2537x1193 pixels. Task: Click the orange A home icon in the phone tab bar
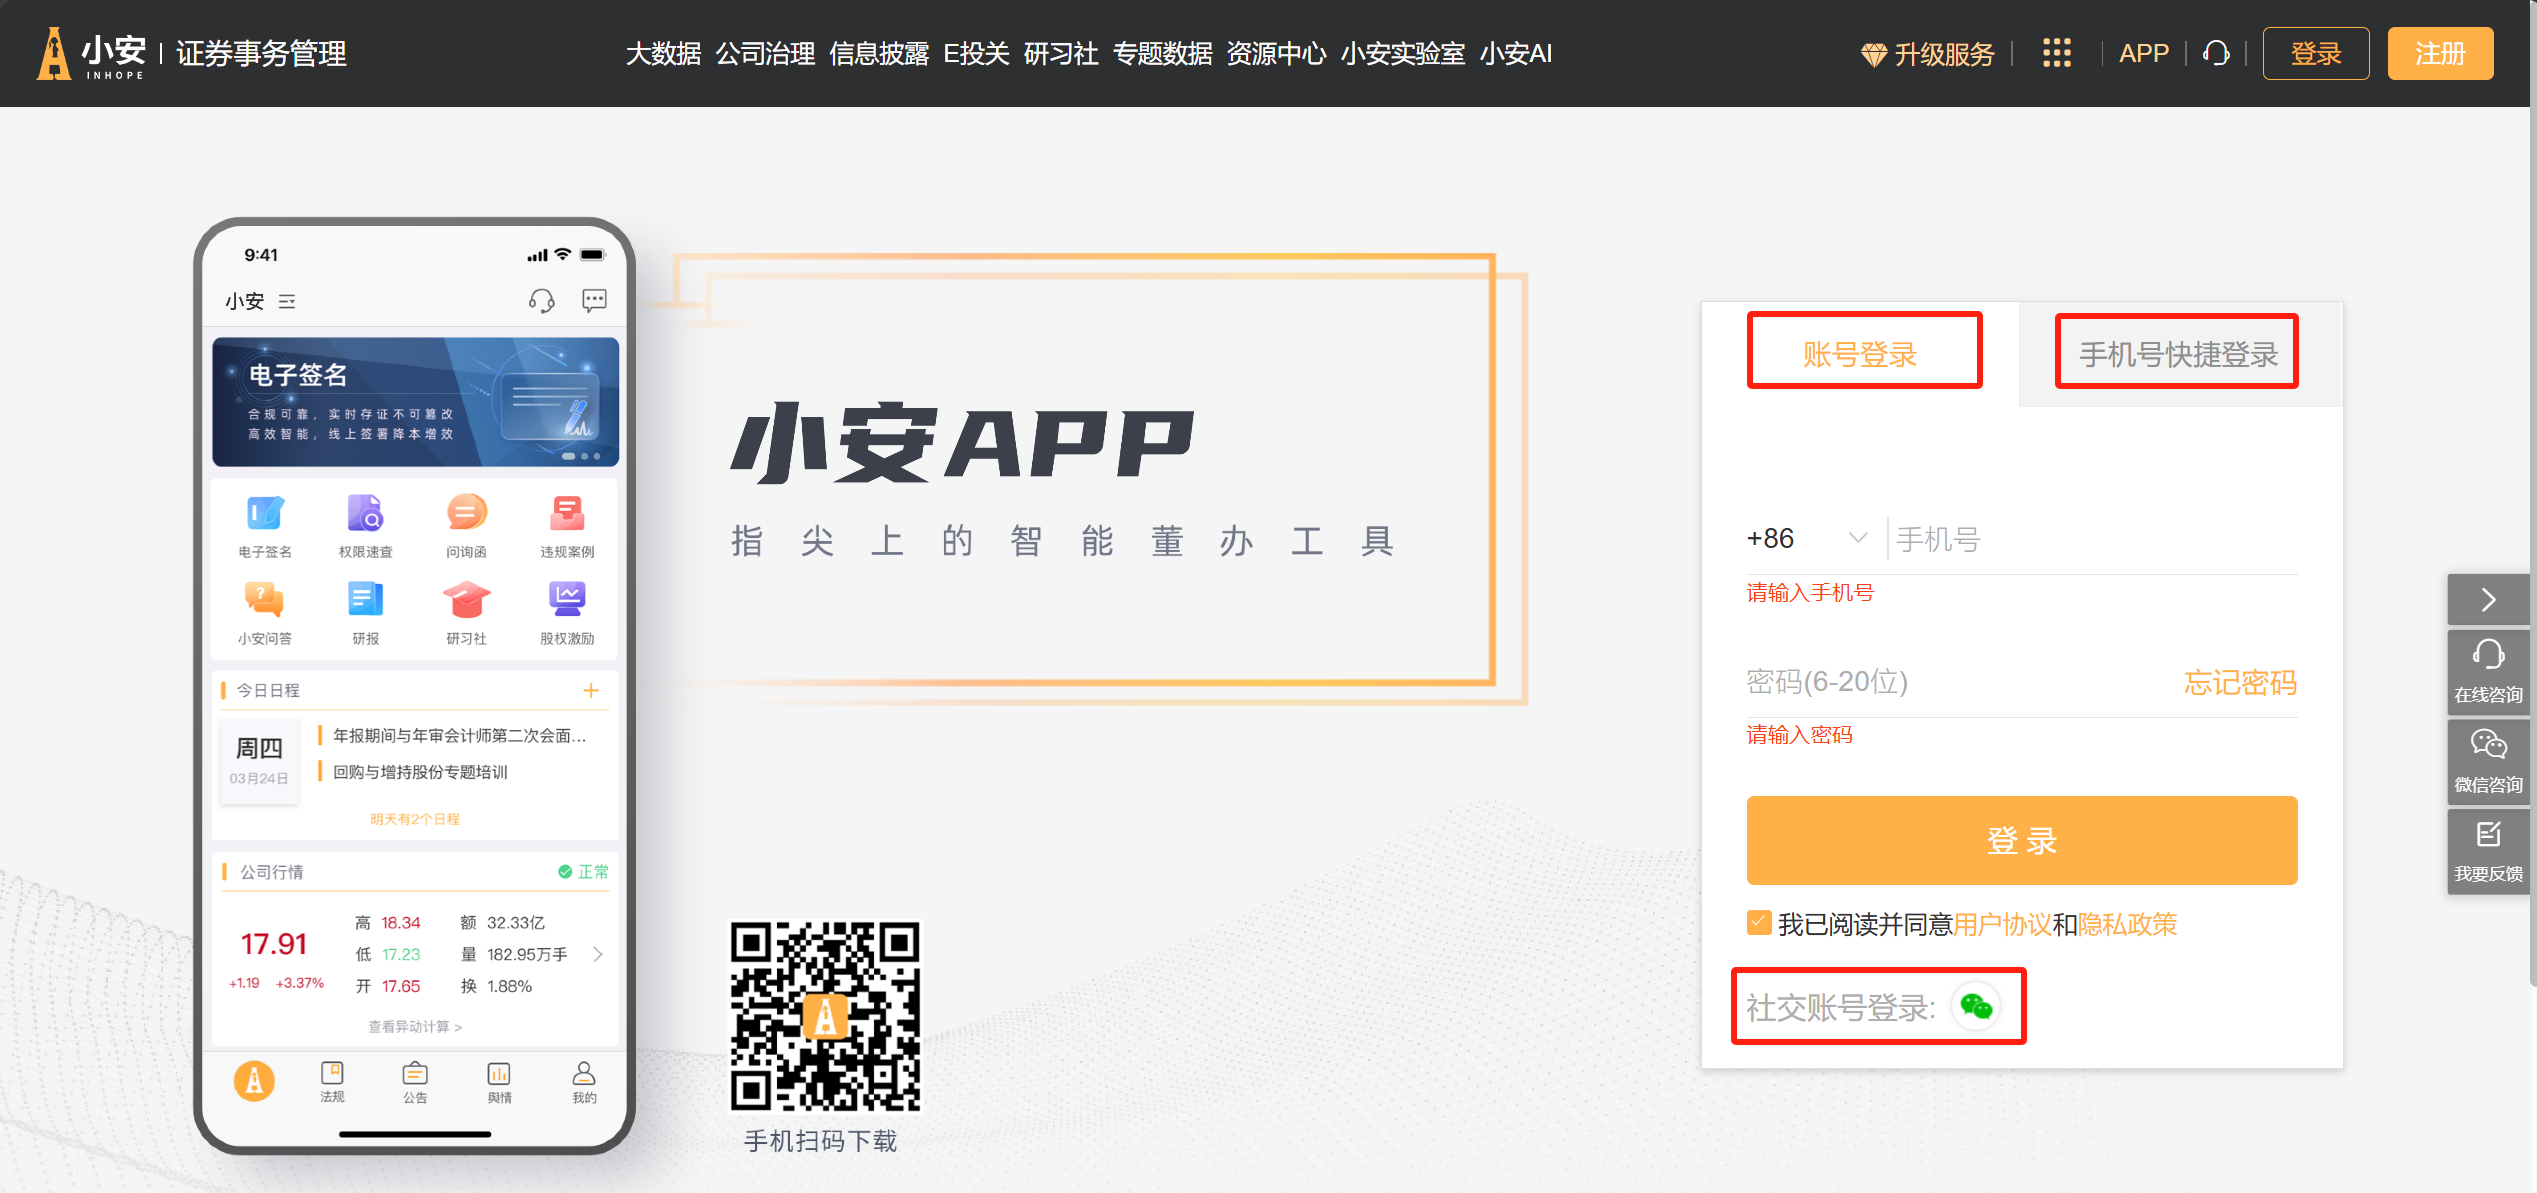coord(254,1081)
